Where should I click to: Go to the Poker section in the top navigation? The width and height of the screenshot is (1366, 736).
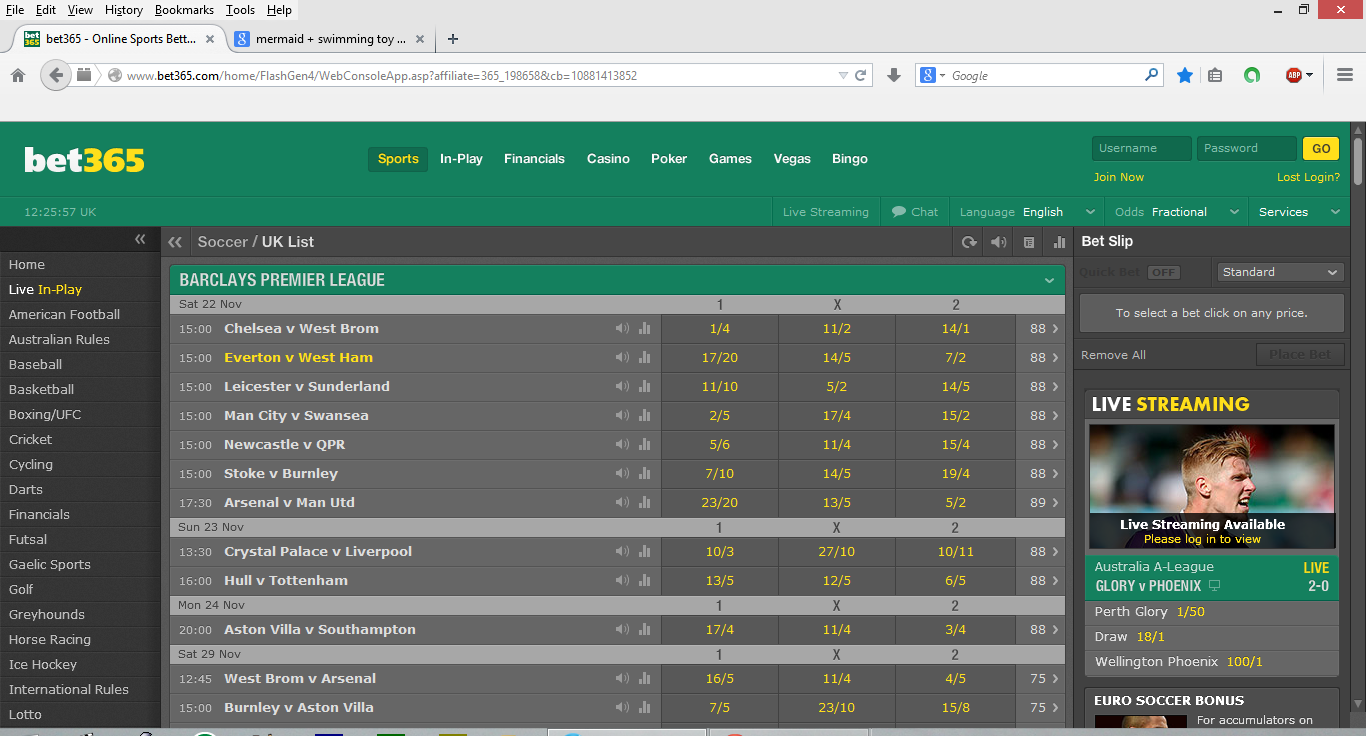[669, 159]
